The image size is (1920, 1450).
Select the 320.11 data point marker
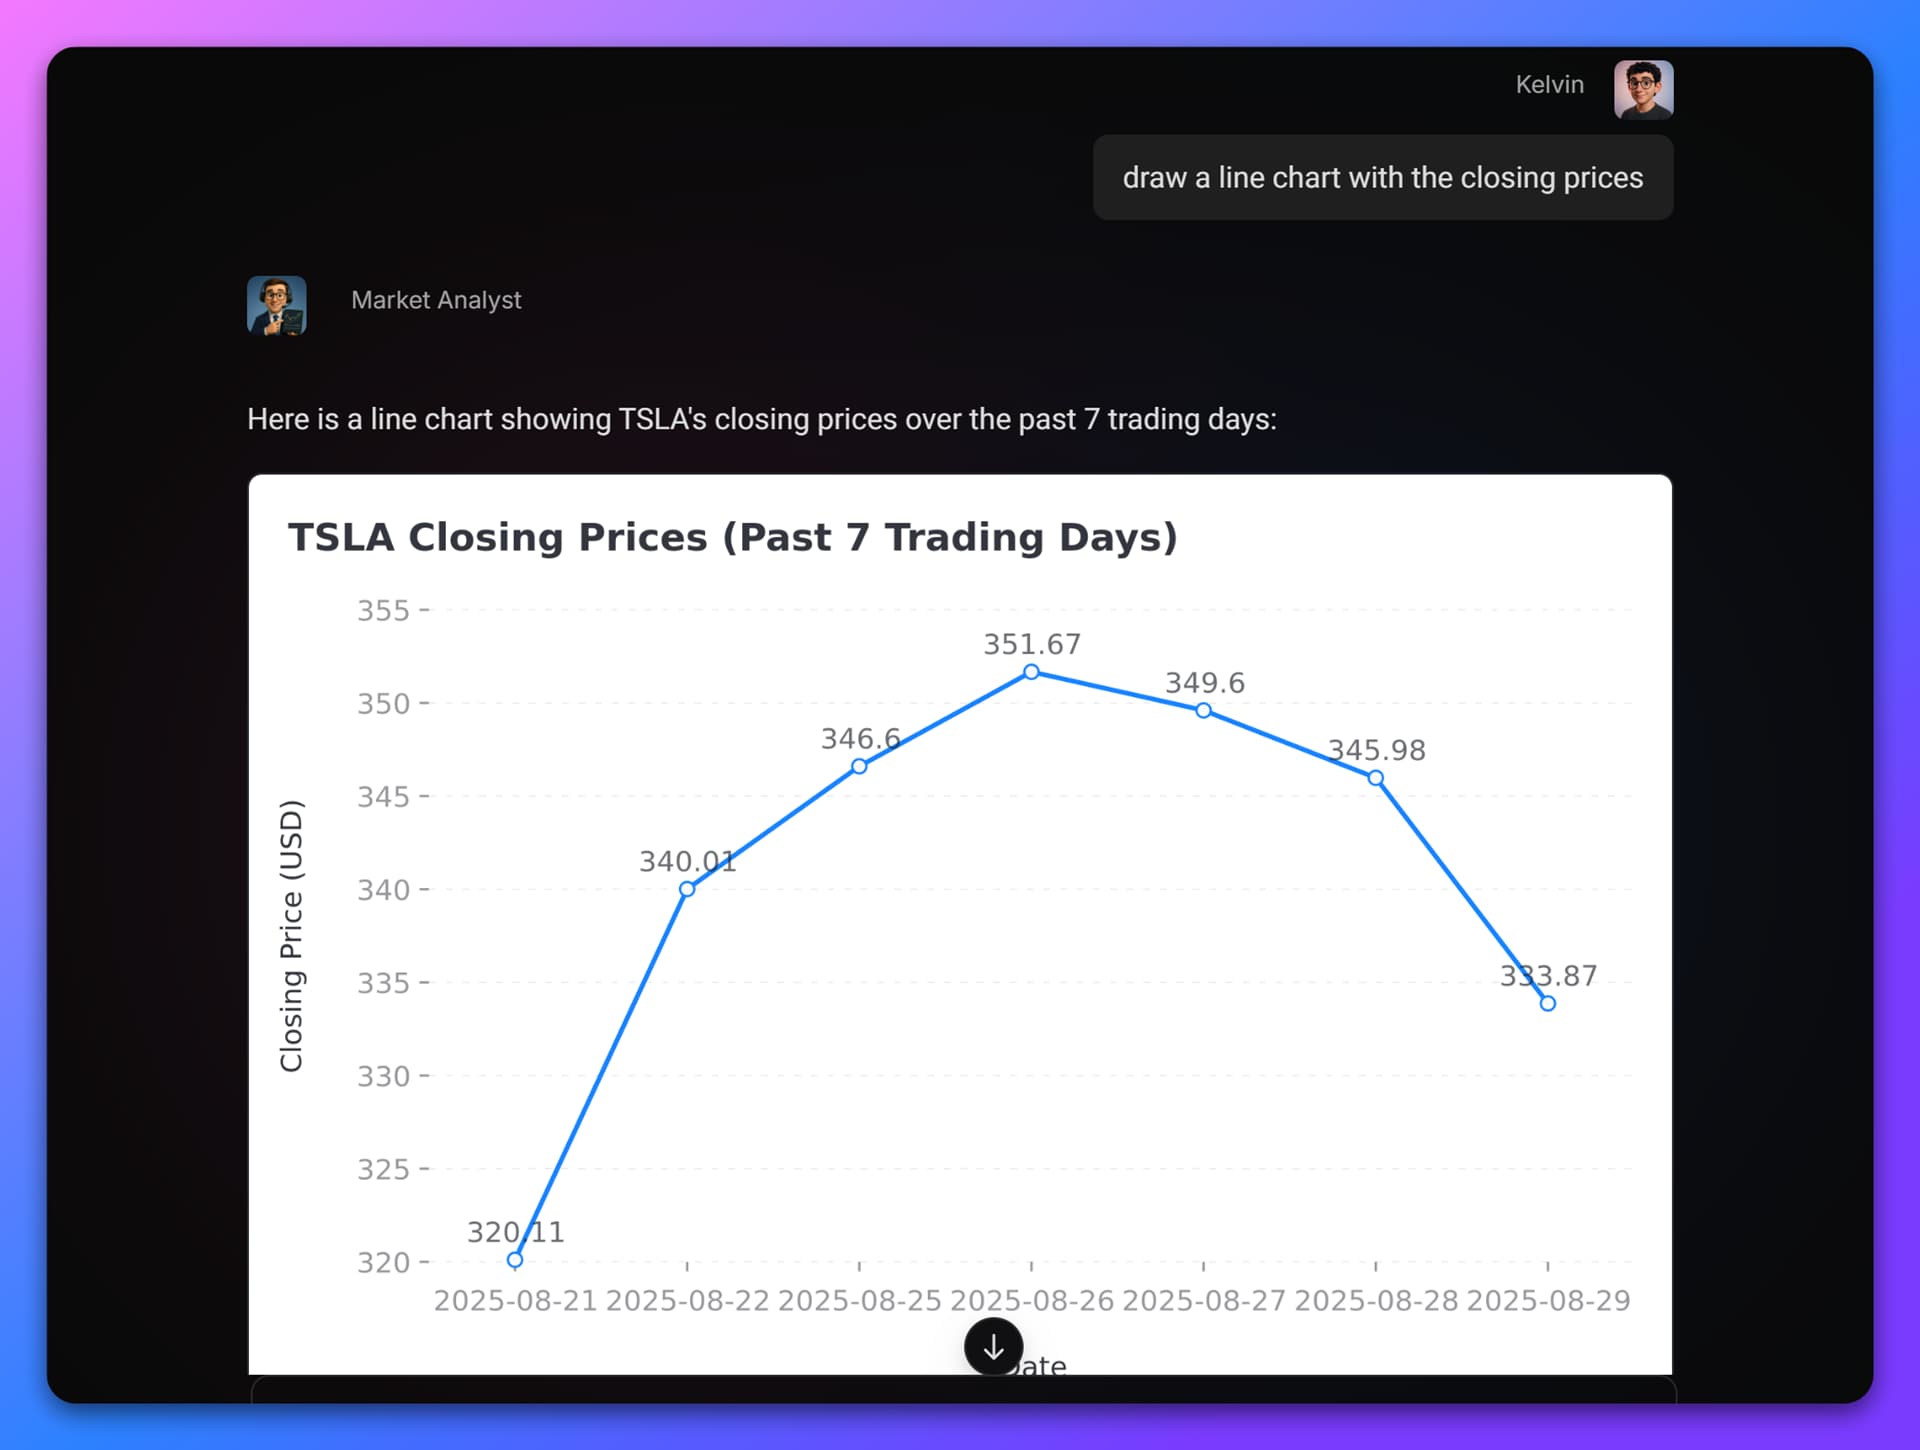point(515,1260)
